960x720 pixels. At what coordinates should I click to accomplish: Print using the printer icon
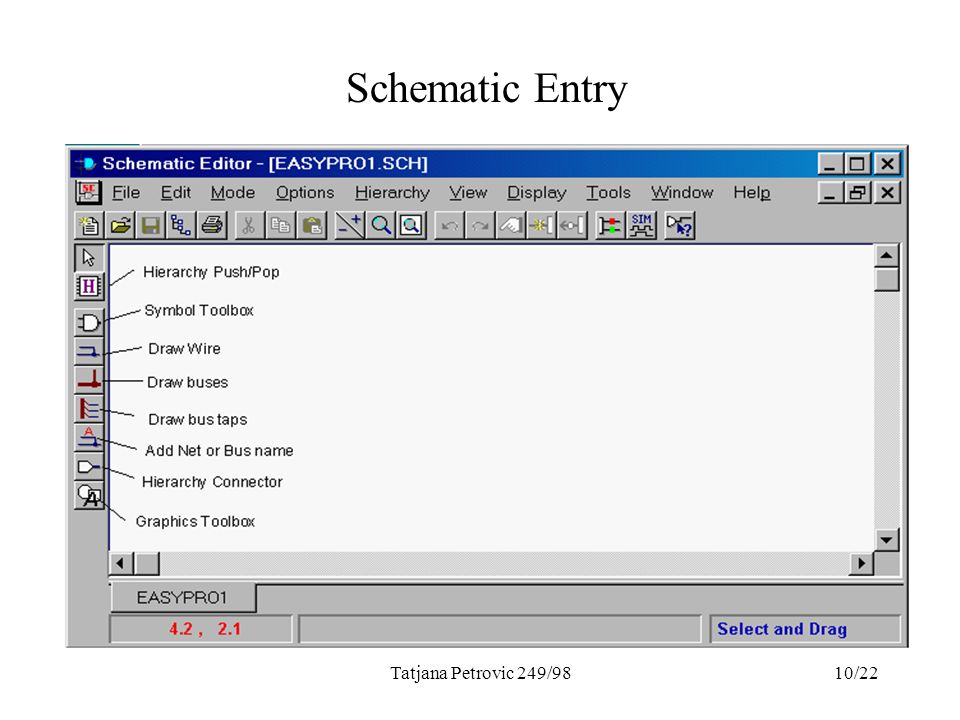(x=212, y=225)
